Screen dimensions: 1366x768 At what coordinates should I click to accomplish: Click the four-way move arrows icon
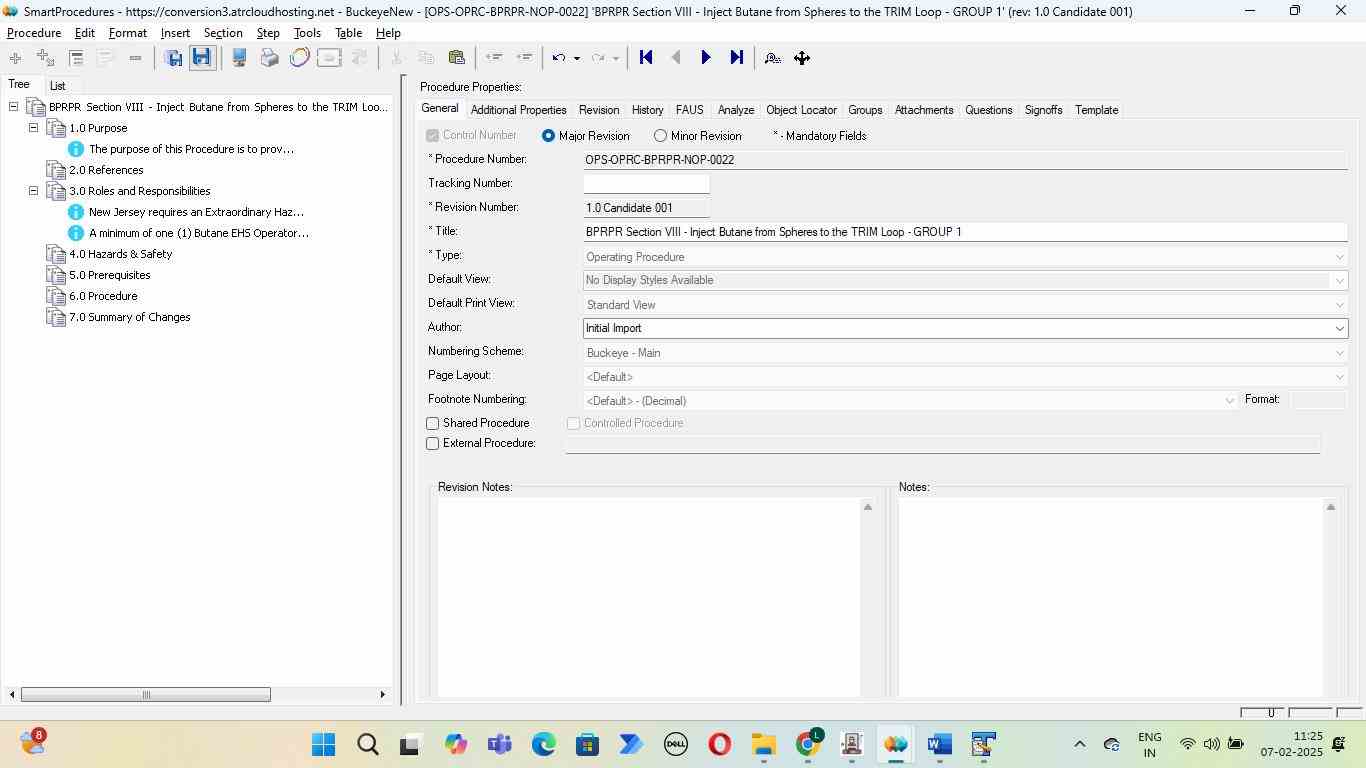tap(802, 58)
